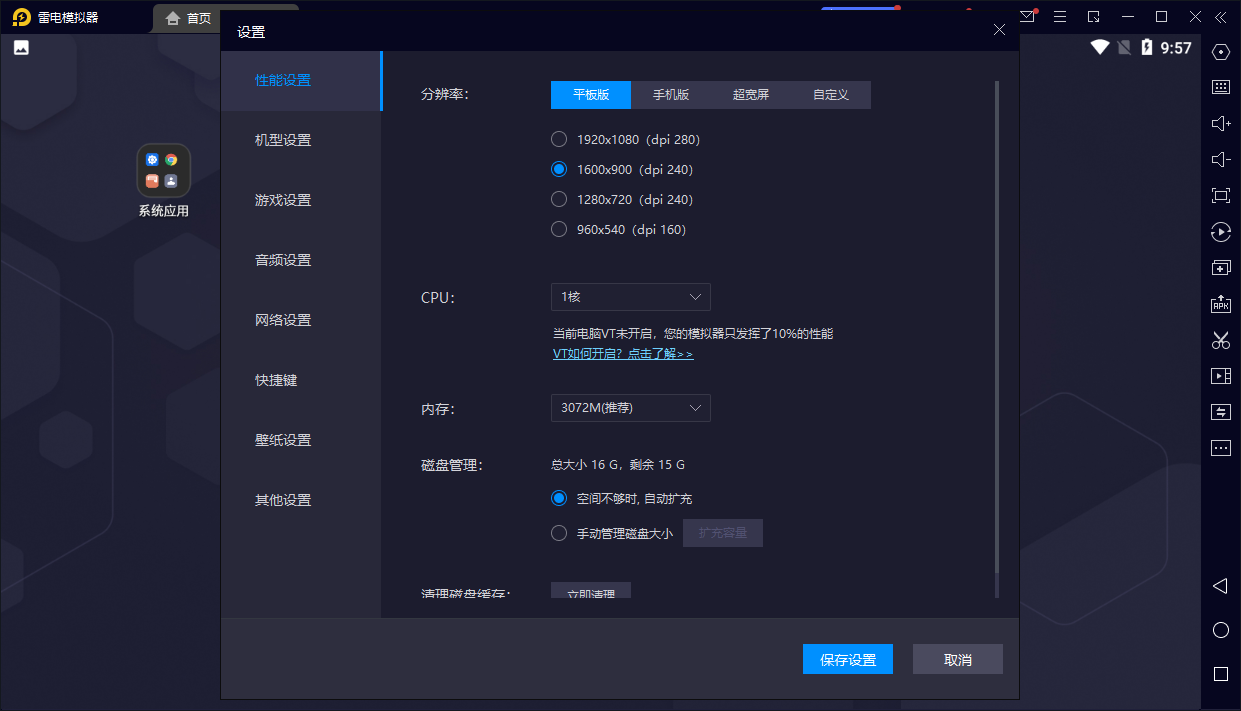This screenshot has width=1241, height=711.
Task: Click the scissors screenshot icon
Action: (1220, 340)
